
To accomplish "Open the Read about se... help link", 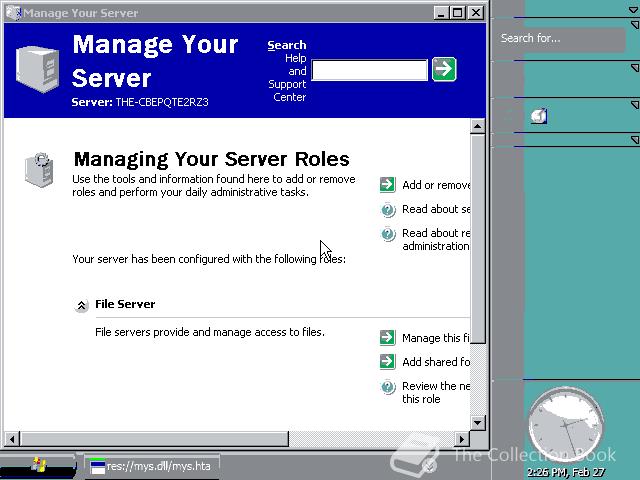I will coord(436,209).
